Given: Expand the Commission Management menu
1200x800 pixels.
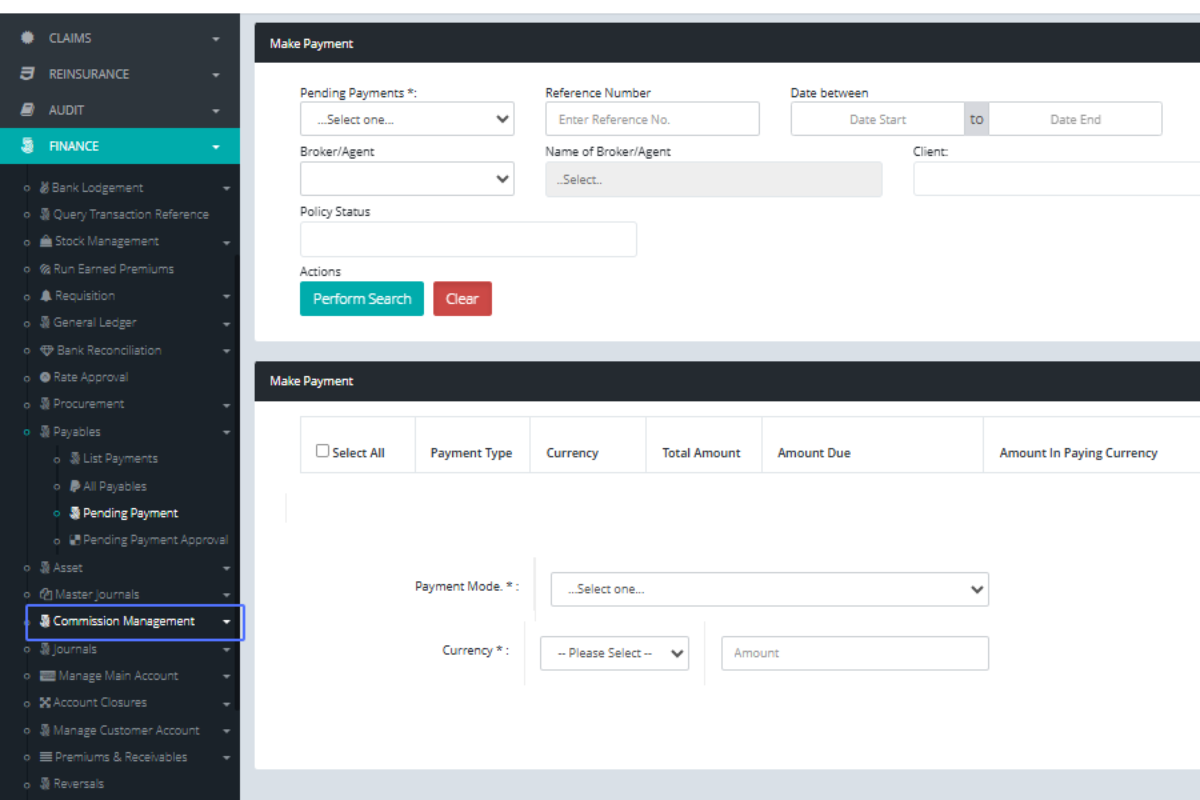Looking at the screenshot, I should (134, 622).
